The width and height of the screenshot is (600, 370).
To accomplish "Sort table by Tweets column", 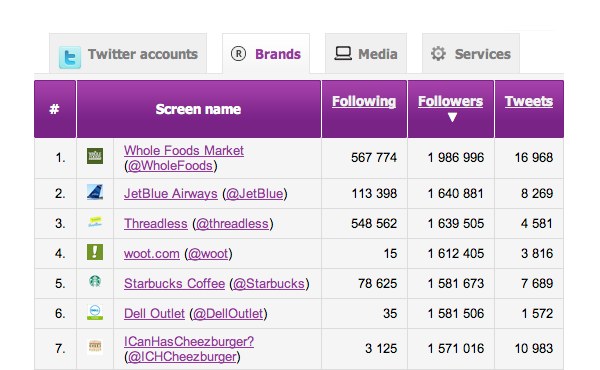I will coord(529,101).
